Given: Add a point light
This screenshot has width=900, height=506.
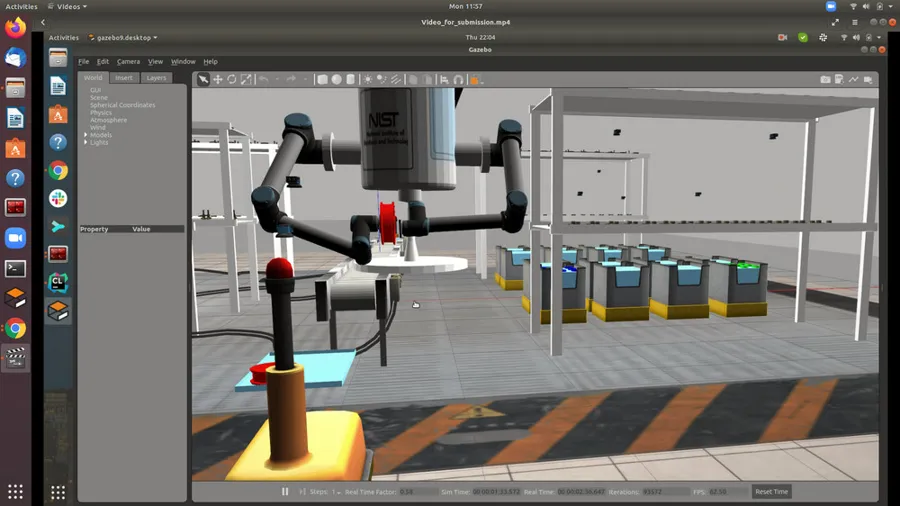Looking at the screenshot, I should [368, 79].
